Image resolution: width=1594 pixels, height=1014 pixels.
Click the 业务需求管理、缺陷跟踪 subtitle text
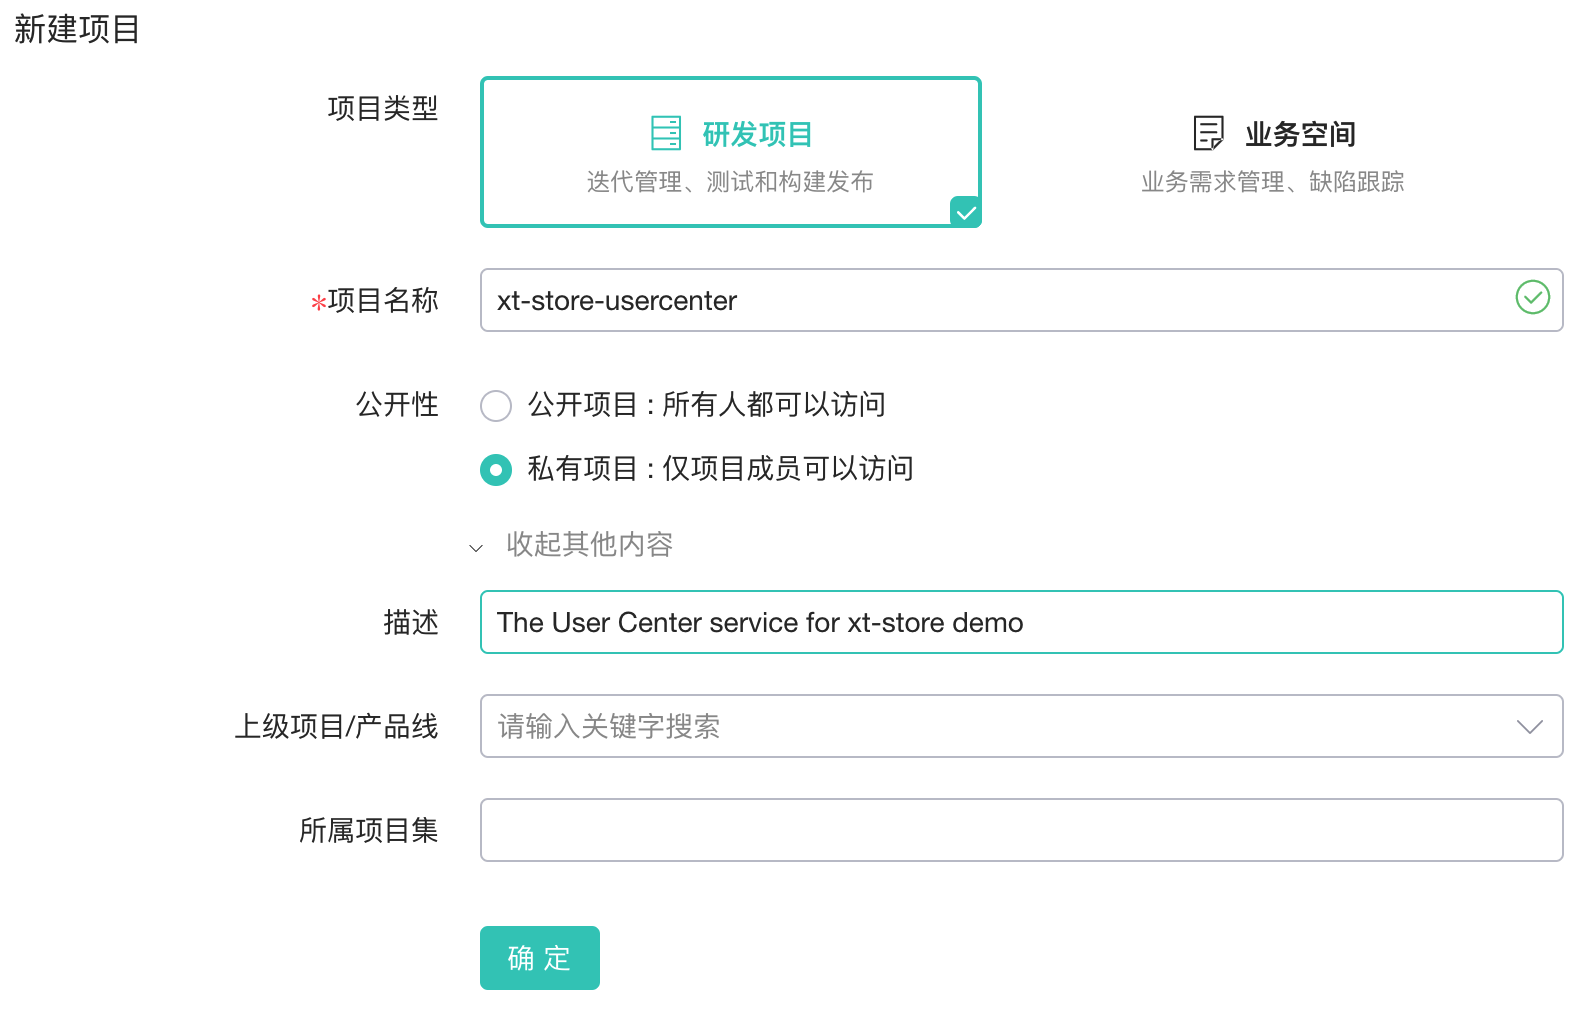click(1272, 182)
